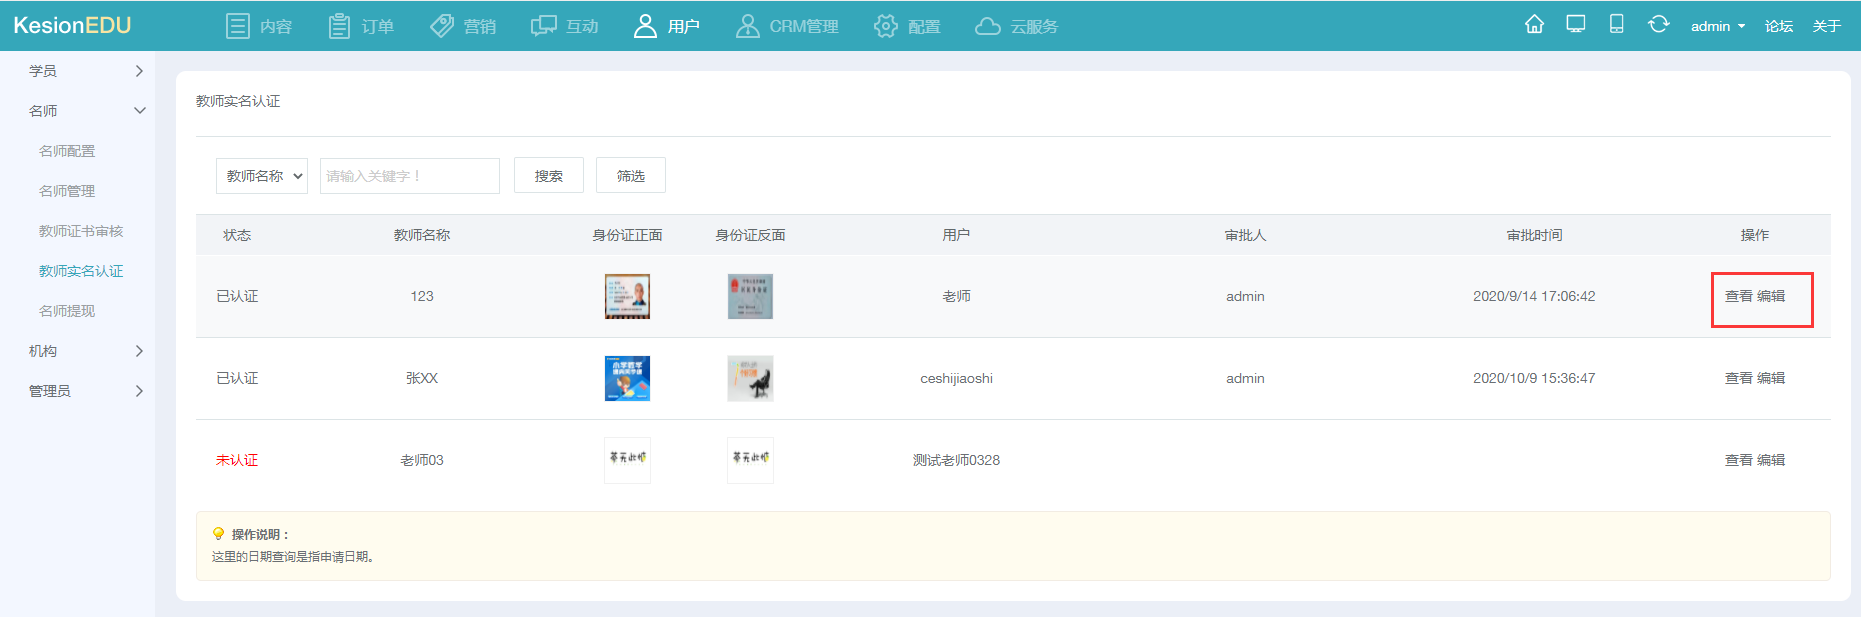1861x617 pixels.
Task: Open ID card front thumbnail for 张XX
Action: click(x=627, y=379)
